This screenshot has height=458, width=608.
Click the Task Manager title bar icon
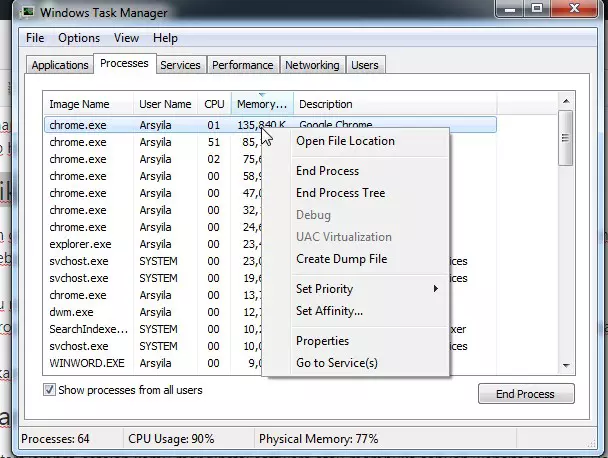(28, 12)
